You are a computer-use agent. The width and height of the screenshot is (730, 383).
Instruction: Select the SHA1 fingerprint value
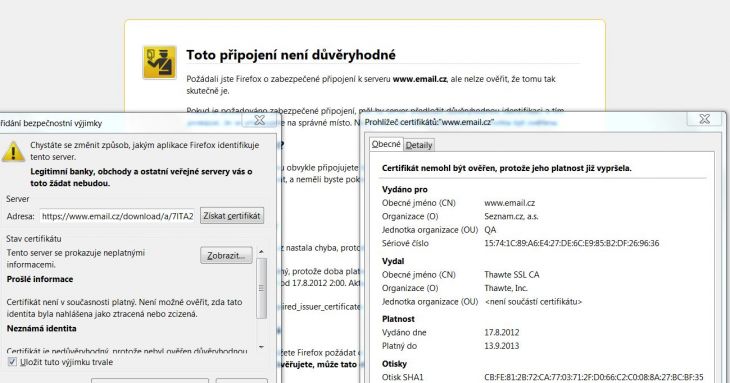pyautogui.click(x=594, y=377)
